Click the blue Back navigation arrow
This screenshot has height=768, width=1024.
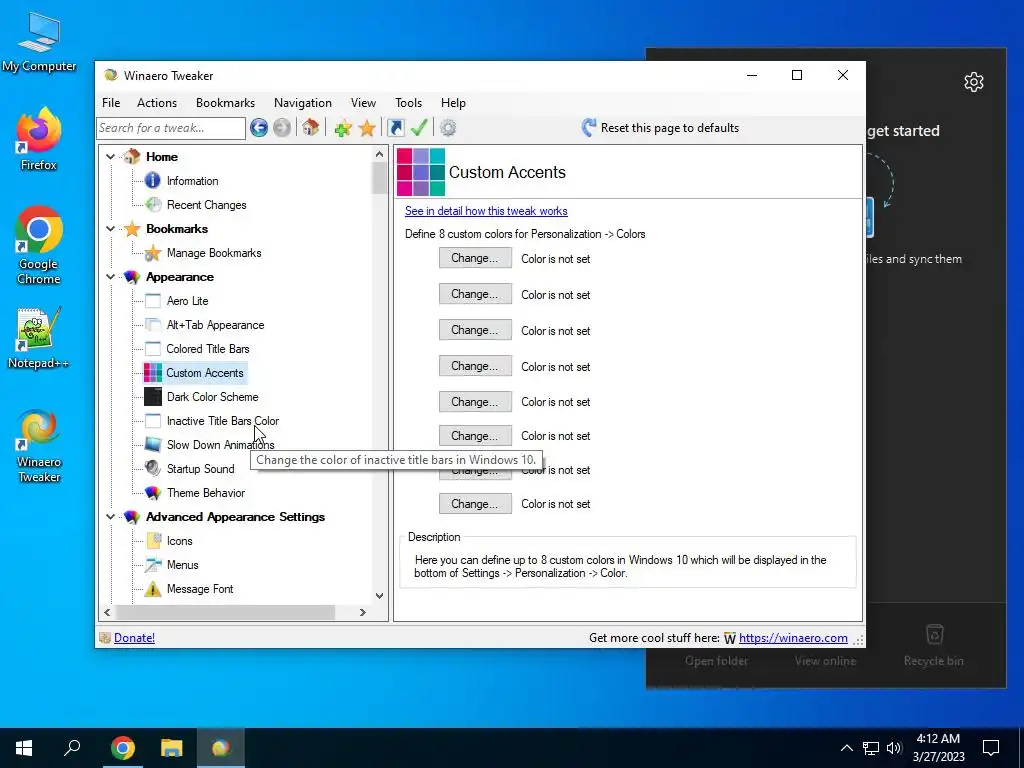(259, 128)
